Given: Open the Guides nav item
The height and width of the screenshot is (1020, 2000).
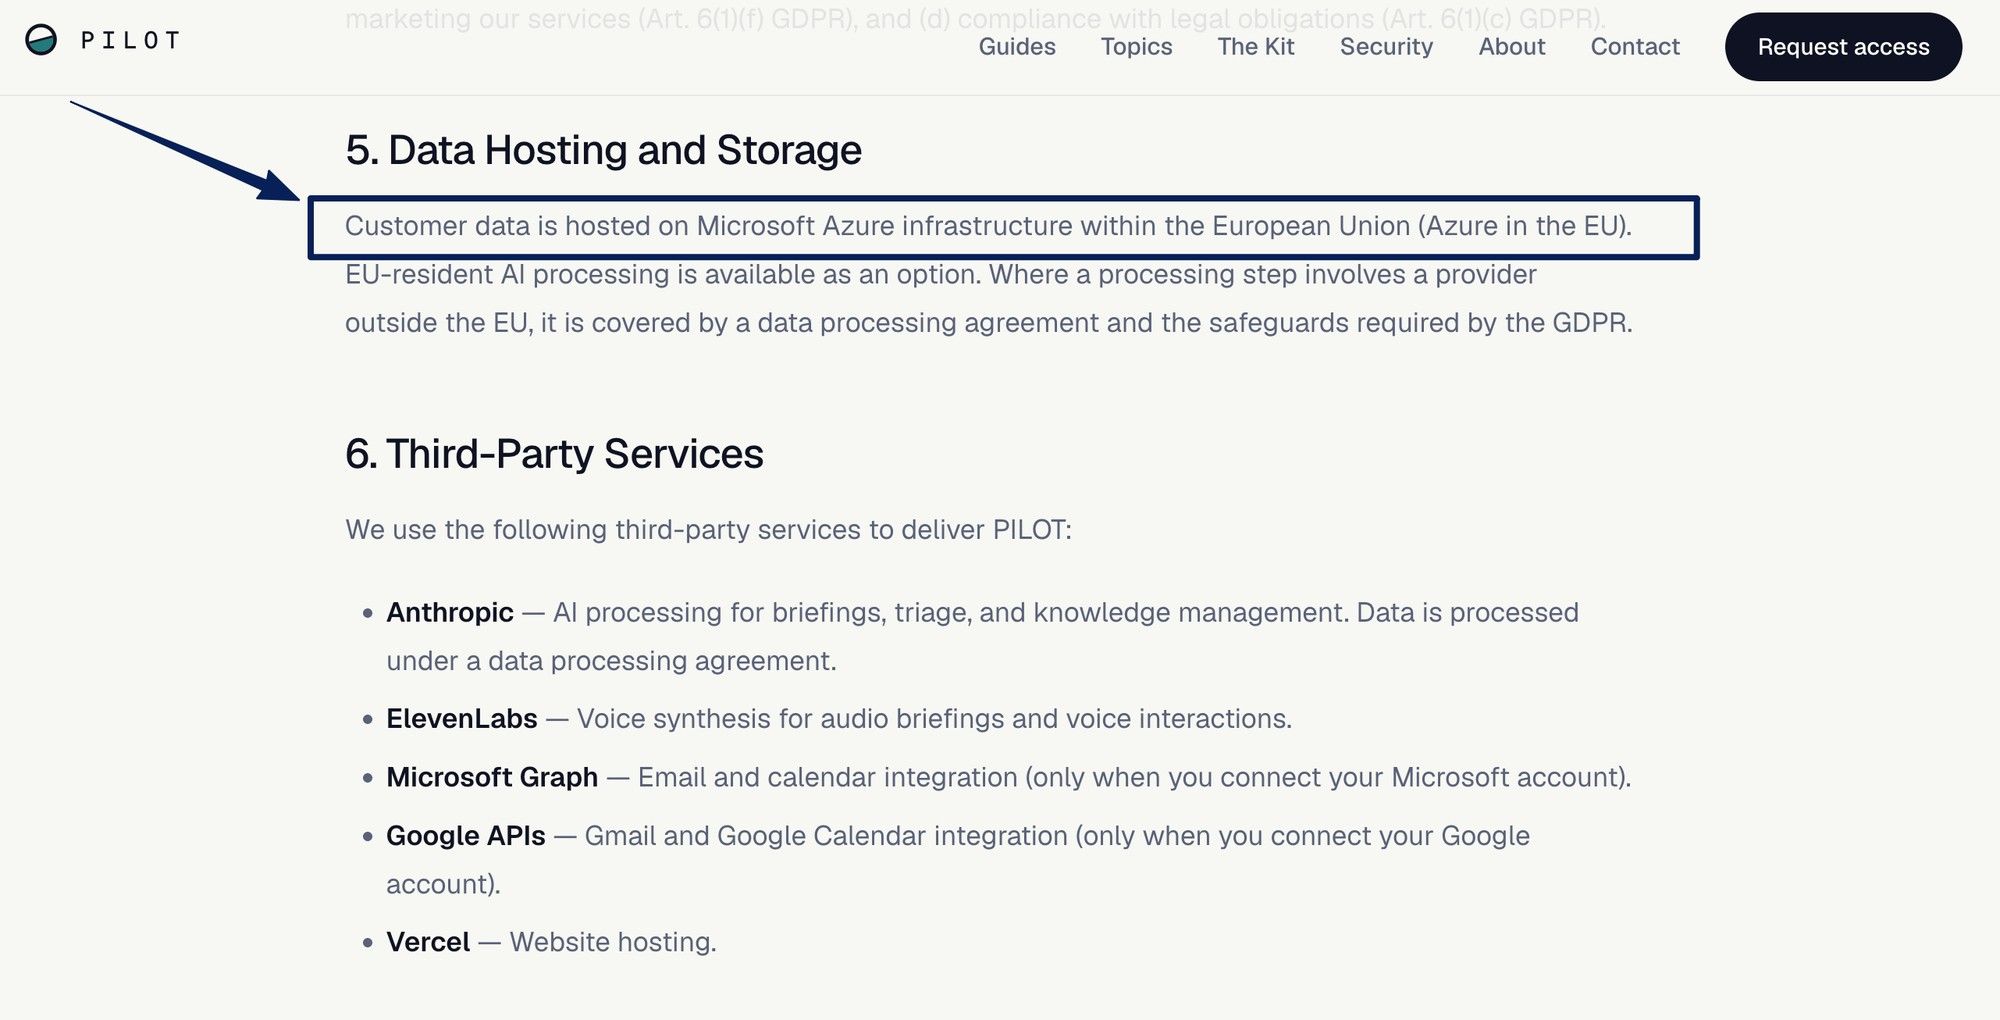Looking at the screenshot, I should [x=1017, y=47].
